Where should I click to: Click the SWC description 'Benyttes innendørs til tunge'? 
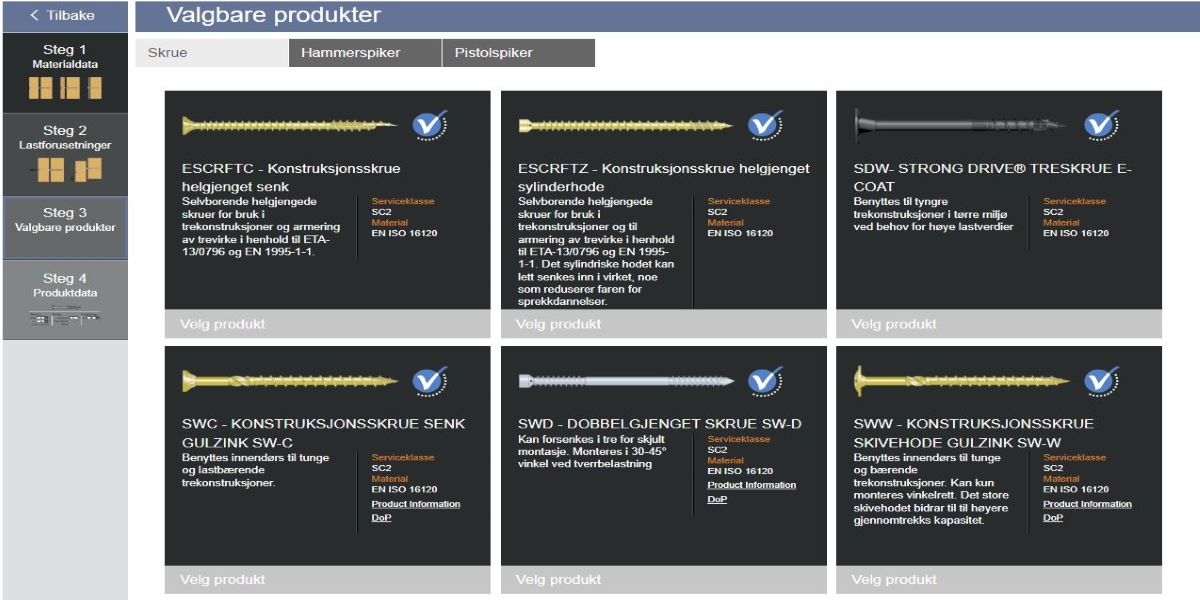[254, 470]
